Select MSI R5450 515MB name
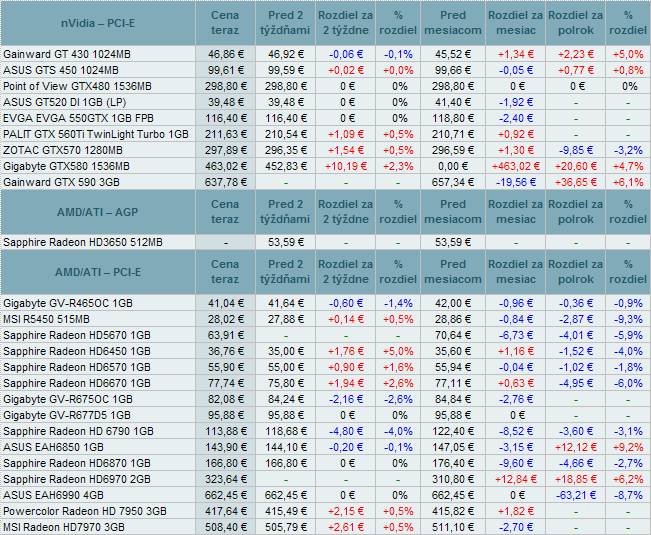Image resolution: width=651 pixels, height=535 pixels. click(x=46, y=319)
